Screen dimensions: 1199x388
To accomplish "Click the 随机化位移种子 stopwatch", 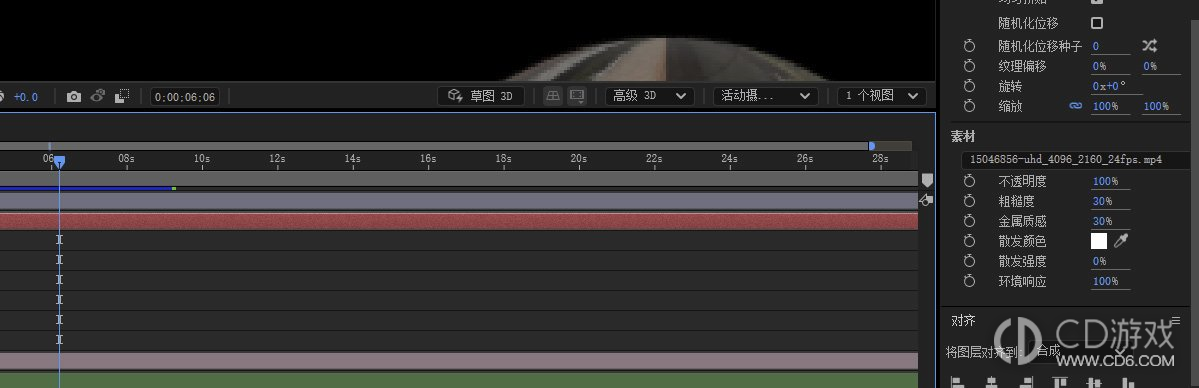I will click(970, 46).
